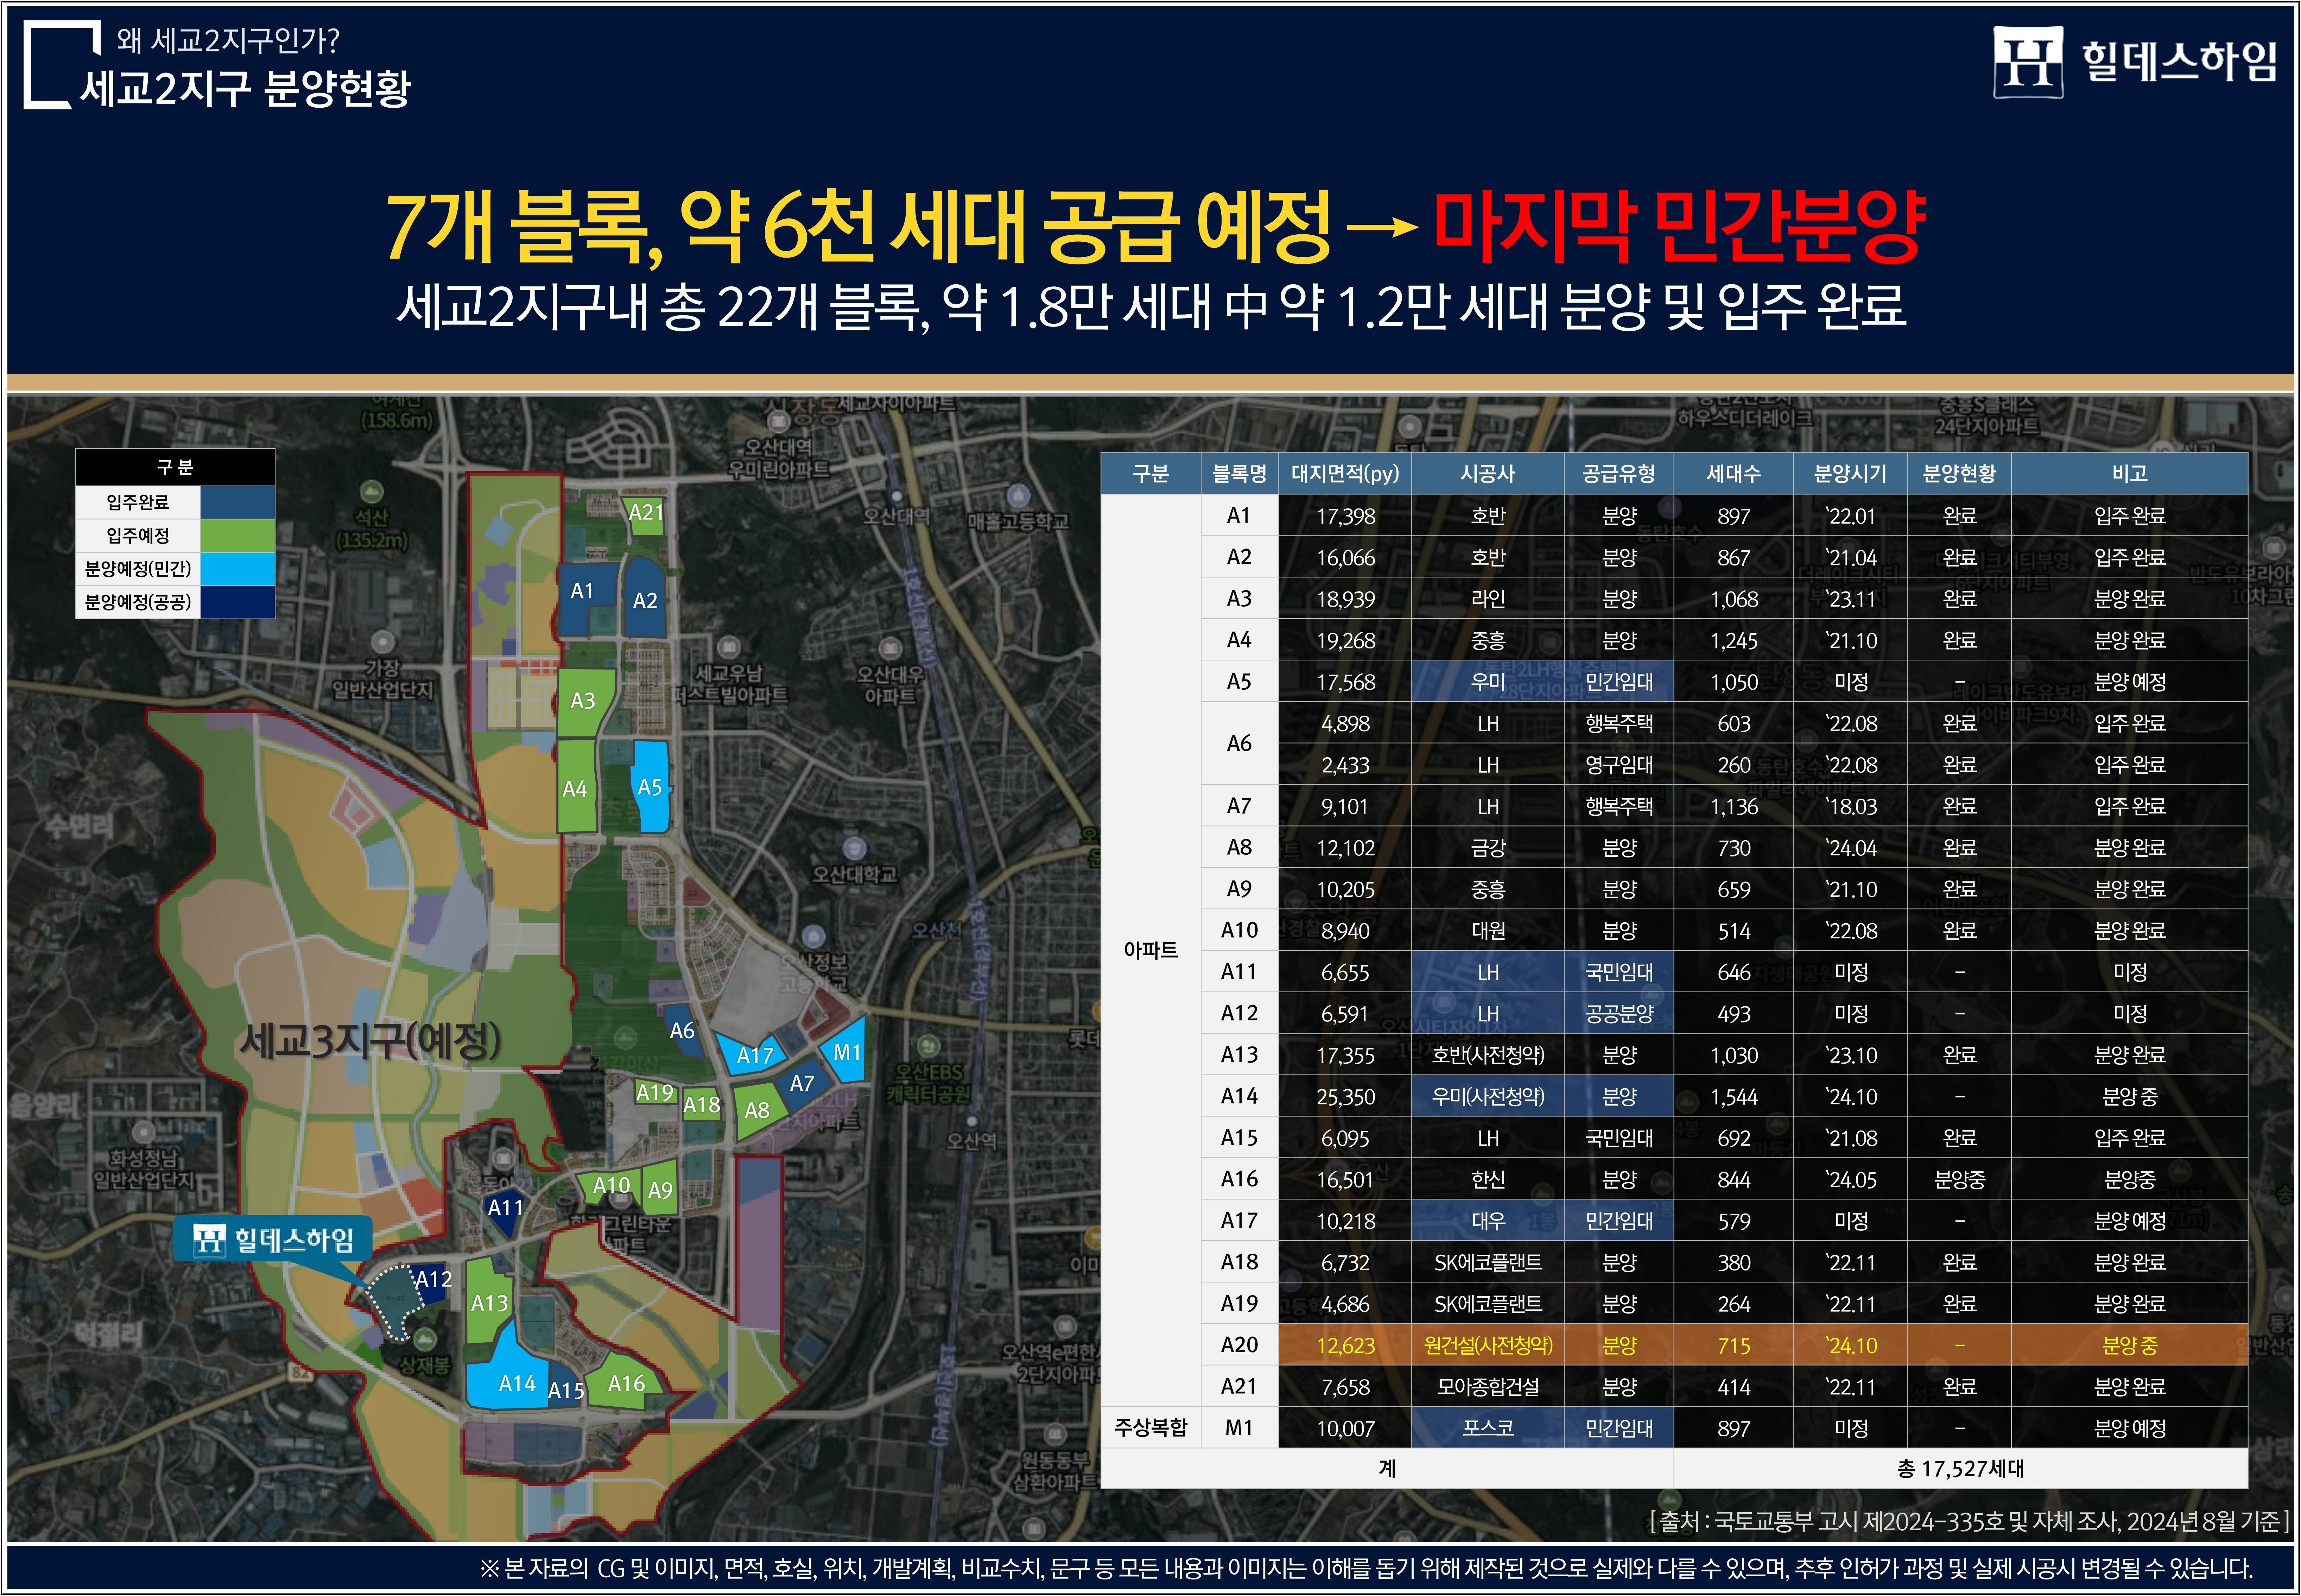Click the 블록명 column header

[1239, 473]
